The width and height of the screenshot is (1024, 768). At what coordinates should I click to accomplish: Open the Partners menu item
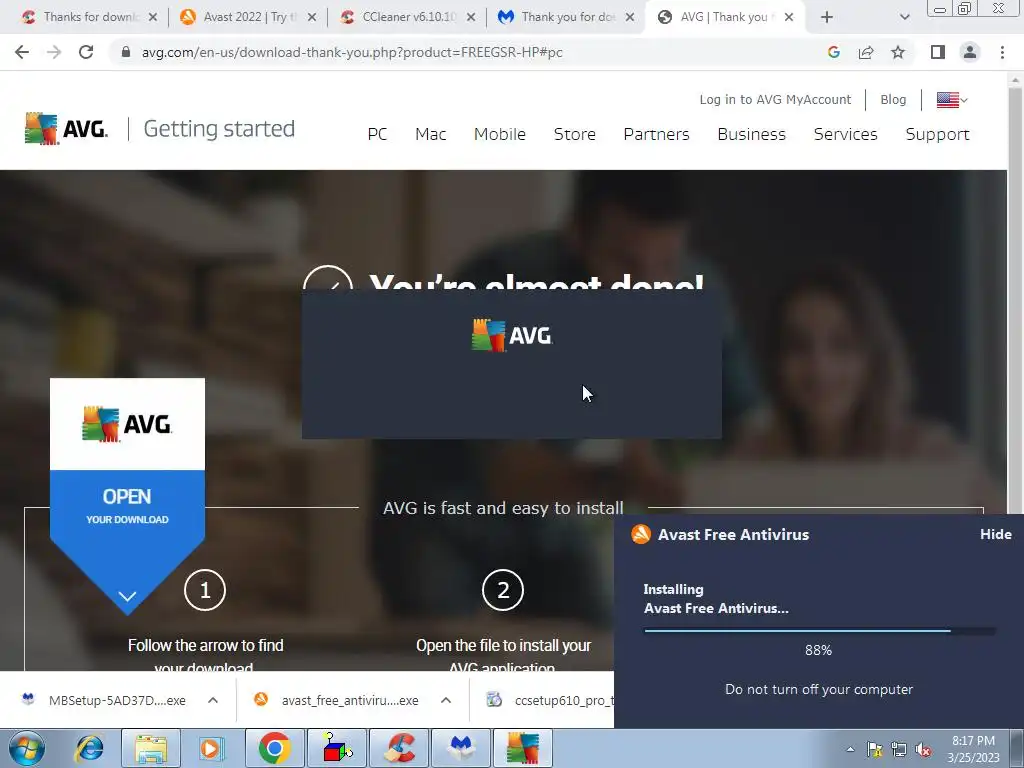pyautogui.click(x=656, y=135)
